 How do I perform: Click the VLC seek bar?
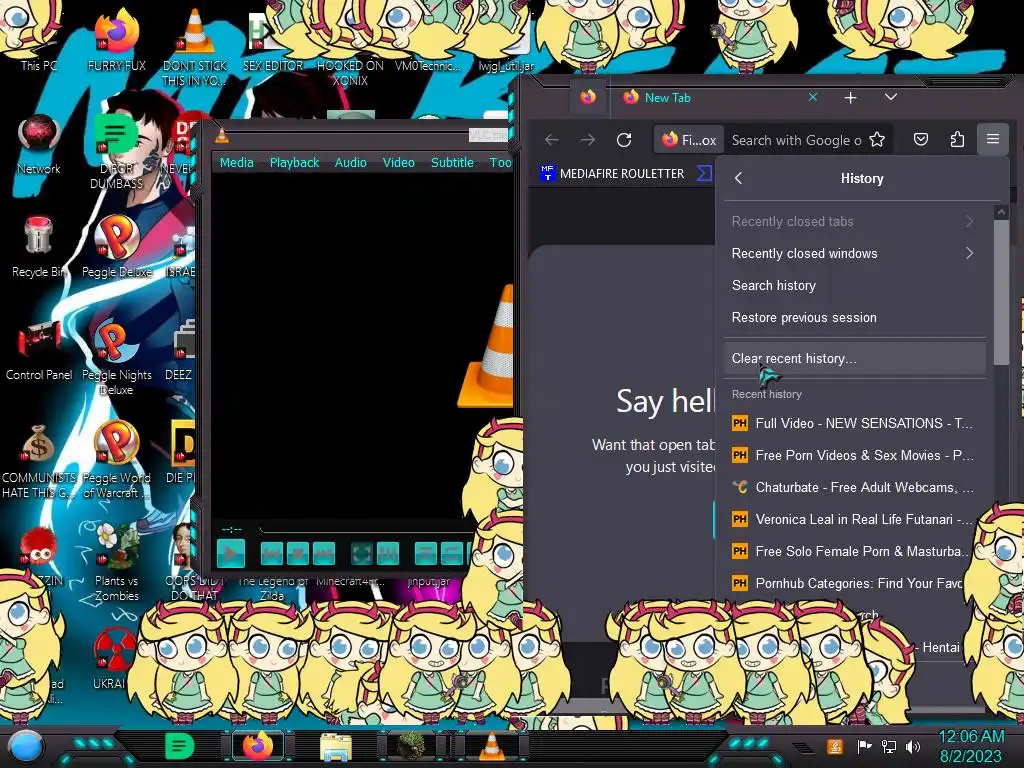click(366, 528)
